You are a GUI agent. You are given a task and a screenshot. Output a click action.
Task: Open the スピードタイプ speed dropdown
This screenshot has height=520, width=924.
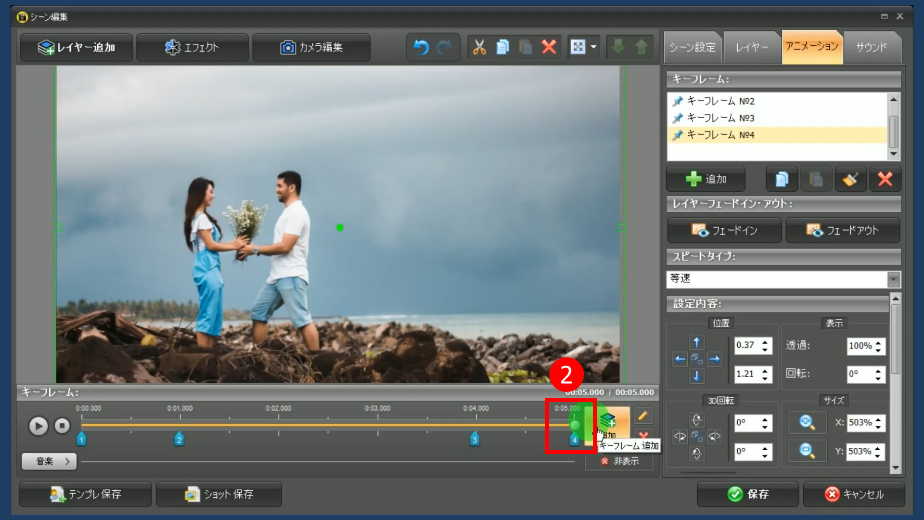(893, 279)
